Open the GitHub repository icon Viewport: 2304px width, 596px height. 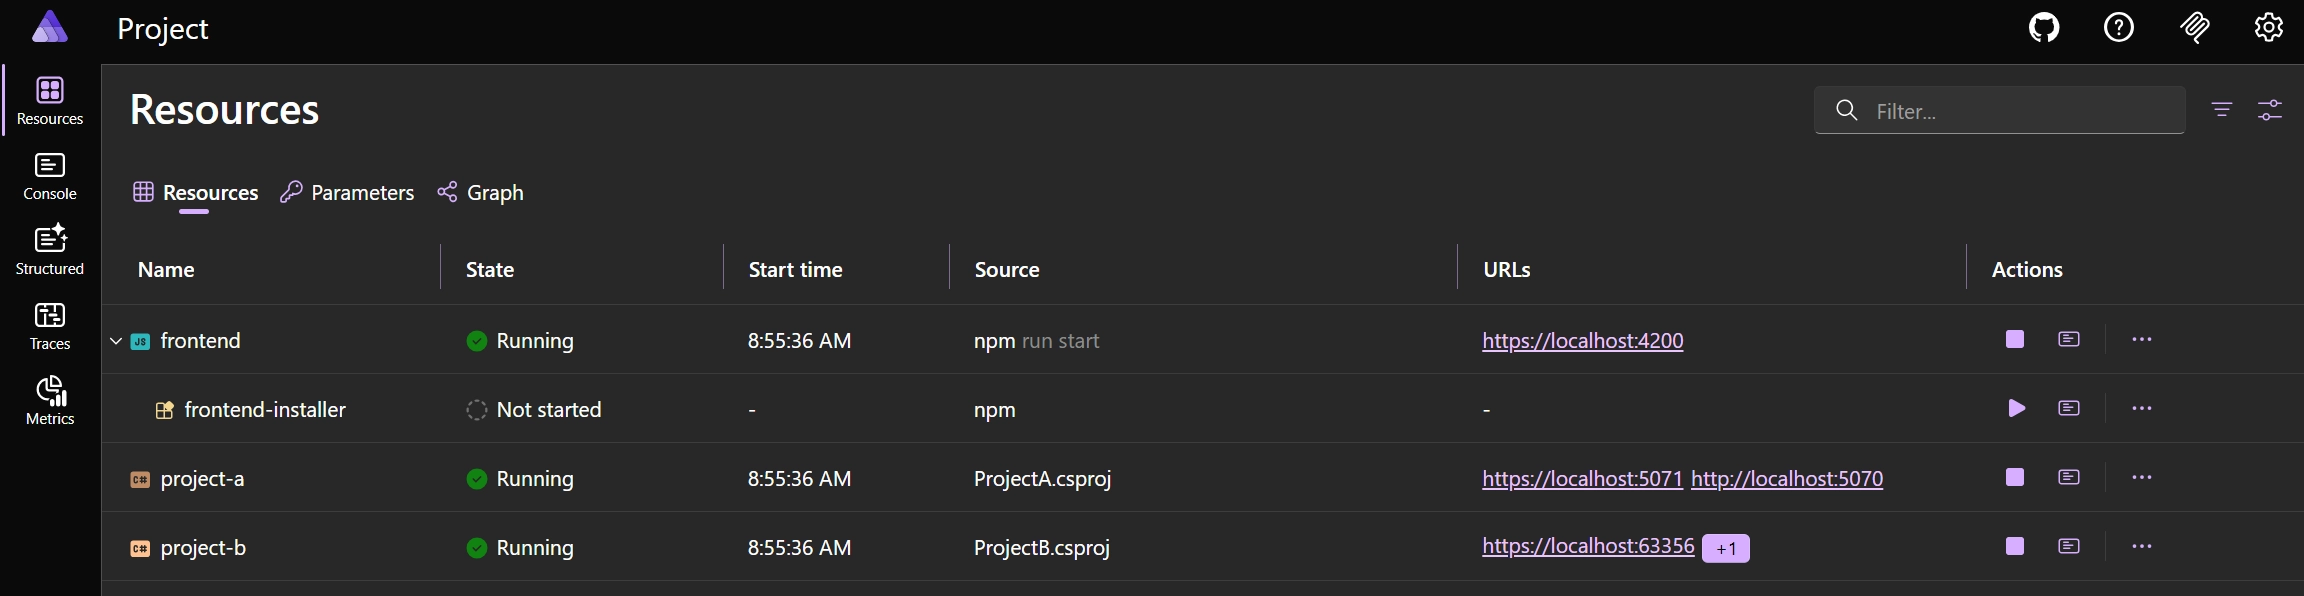pos(2044,27)
